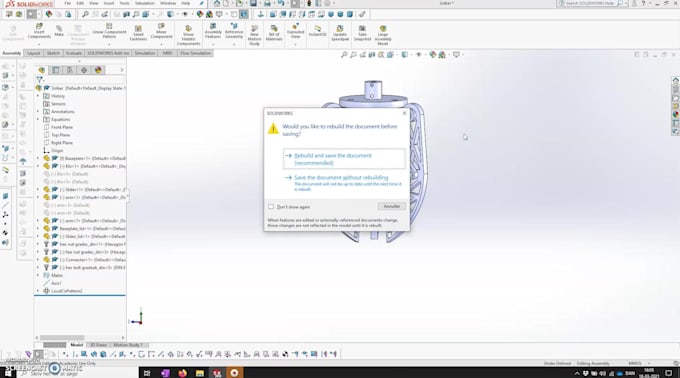Image resolution: width=680 pixels, height=378 pixels.
Task: Open Assembly Features
Action: click(x=213, y=31)
